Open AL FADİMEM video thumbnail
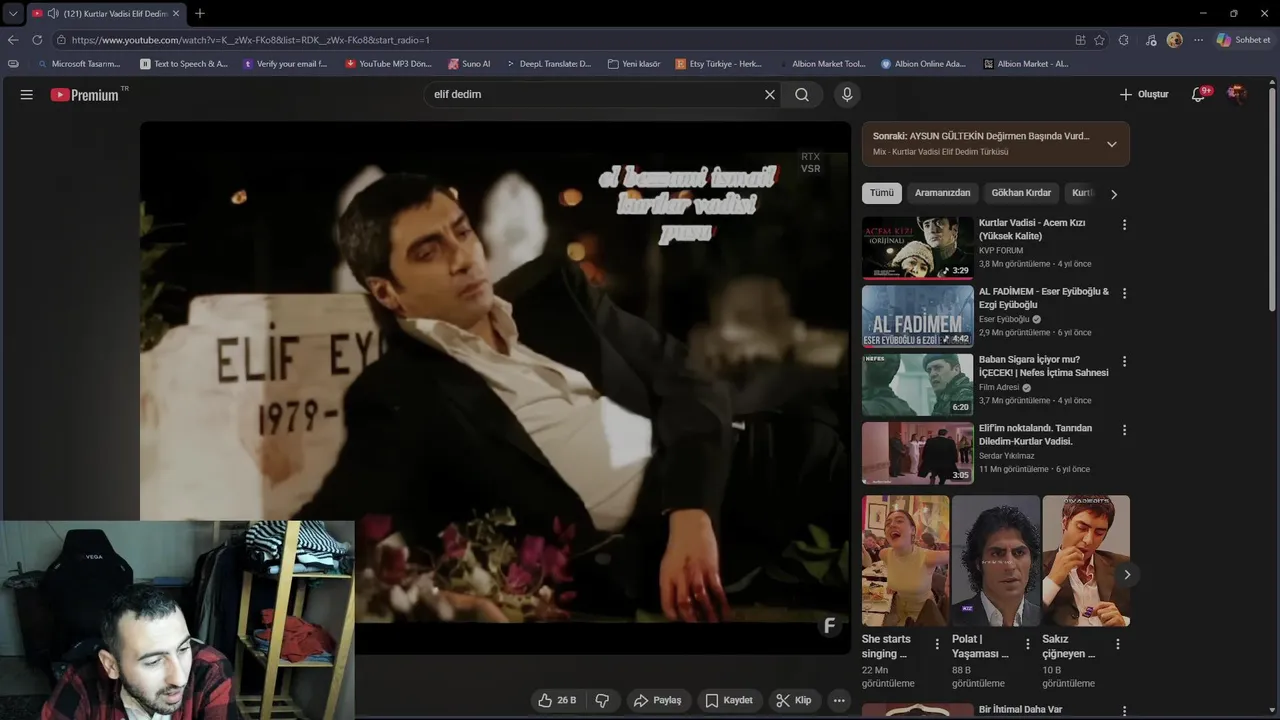This screenshot has height=720, width=1280. pos(917,316)
